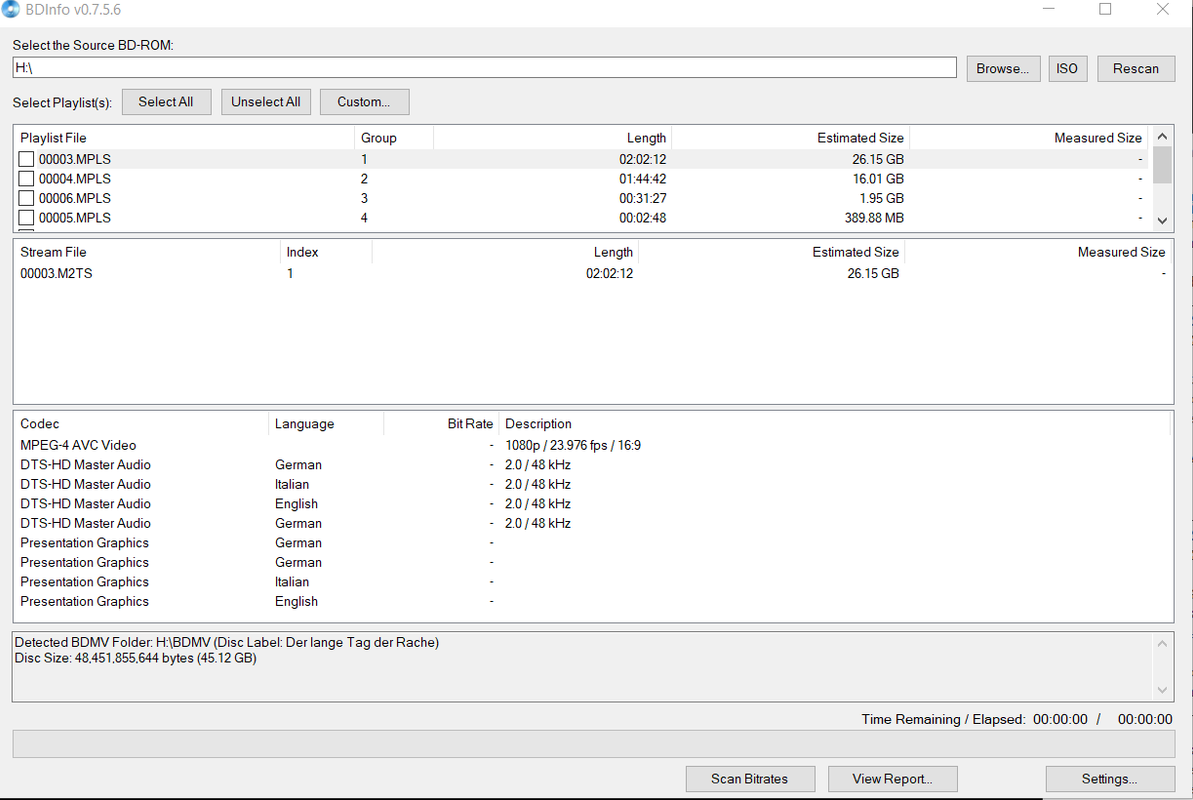Open Settings... dialog

tap(1109, 779)
